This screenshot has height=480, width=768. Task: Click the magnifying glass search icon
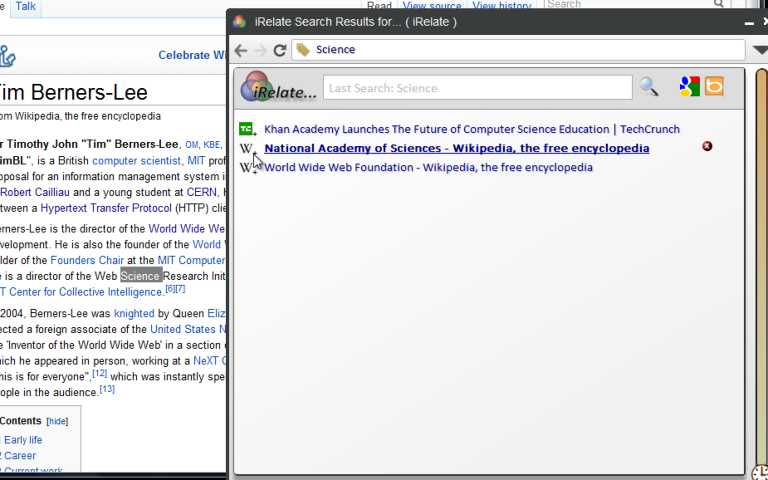649,87
